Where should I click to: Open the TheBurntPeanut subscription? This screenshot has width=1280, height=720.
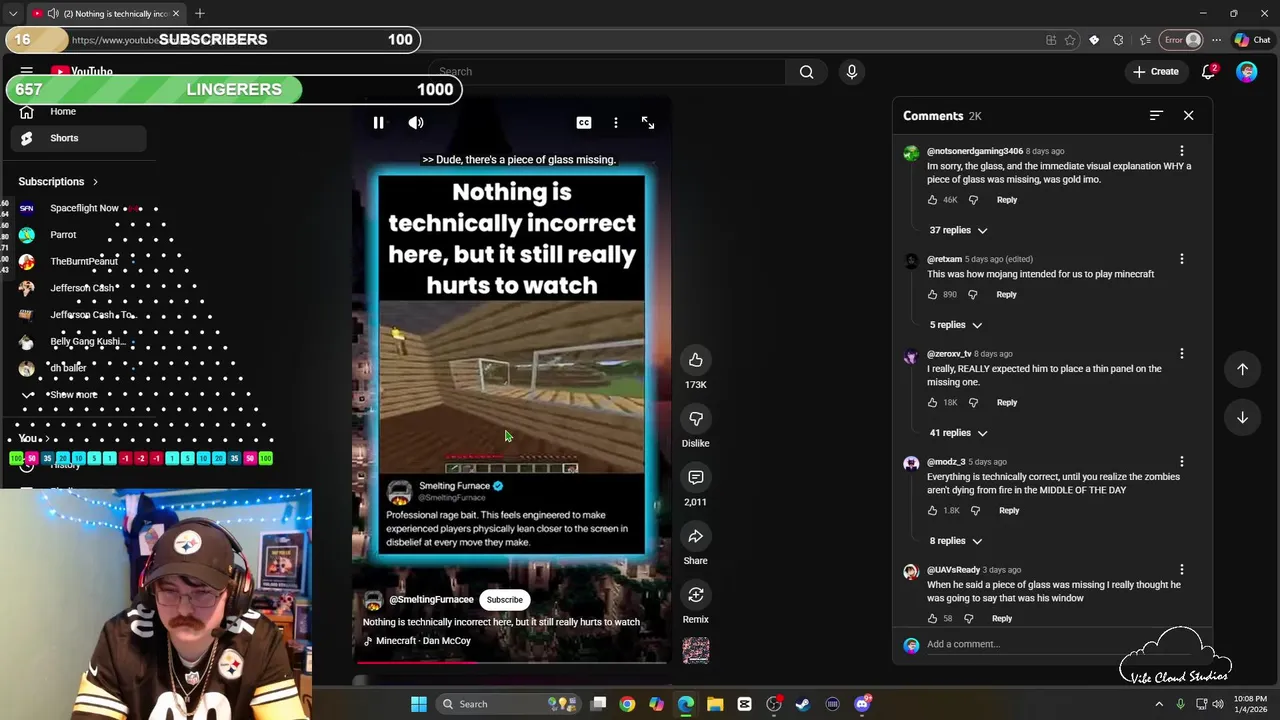pyautogui.click(x=78, y=262)
